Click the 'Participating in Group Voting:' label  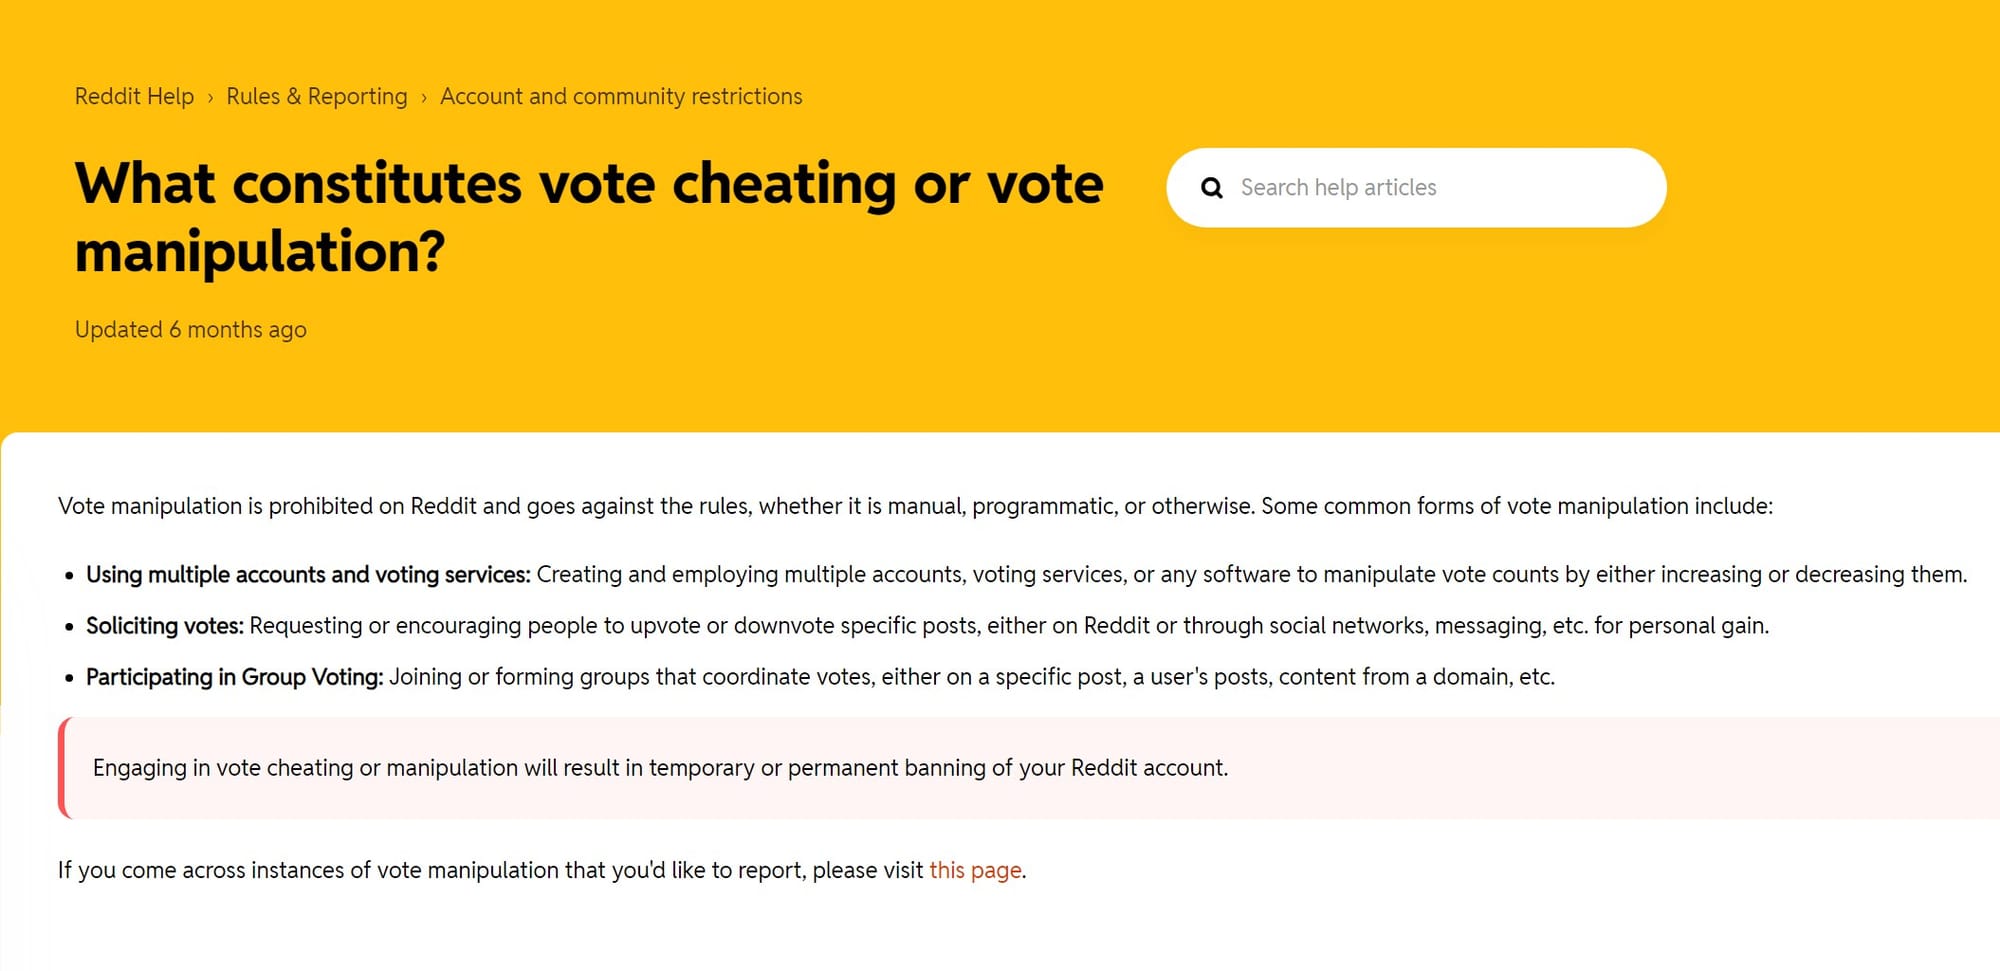234,677
